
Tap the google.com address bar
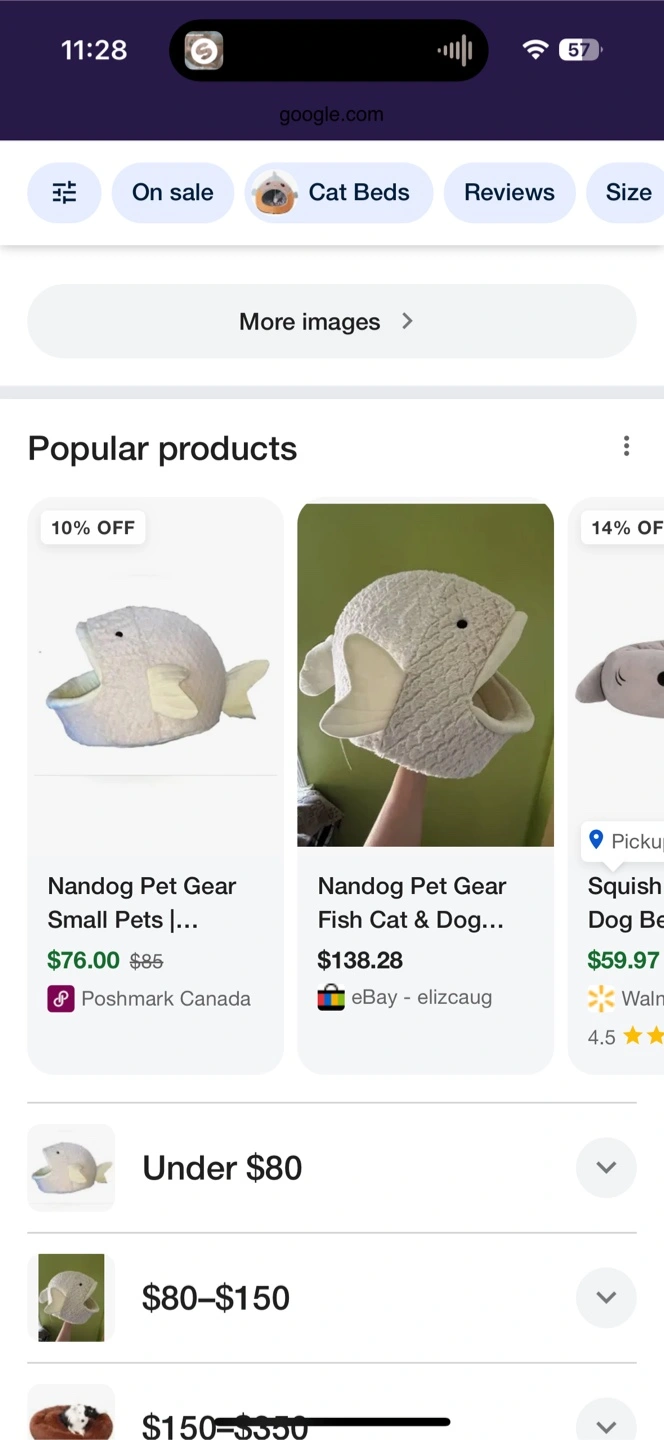331,114
